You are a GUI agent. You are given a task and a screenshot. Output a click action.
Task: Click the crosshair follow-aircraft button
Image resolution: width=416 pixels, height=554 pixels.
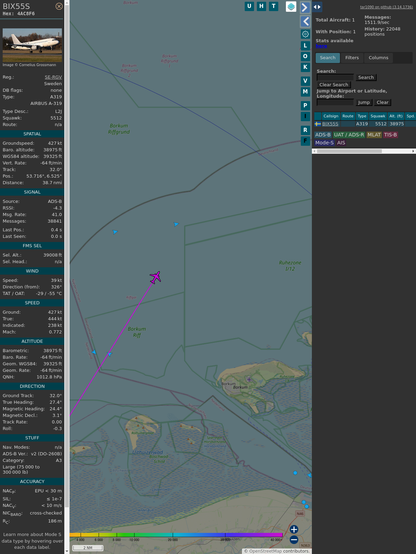pos(305,34)
